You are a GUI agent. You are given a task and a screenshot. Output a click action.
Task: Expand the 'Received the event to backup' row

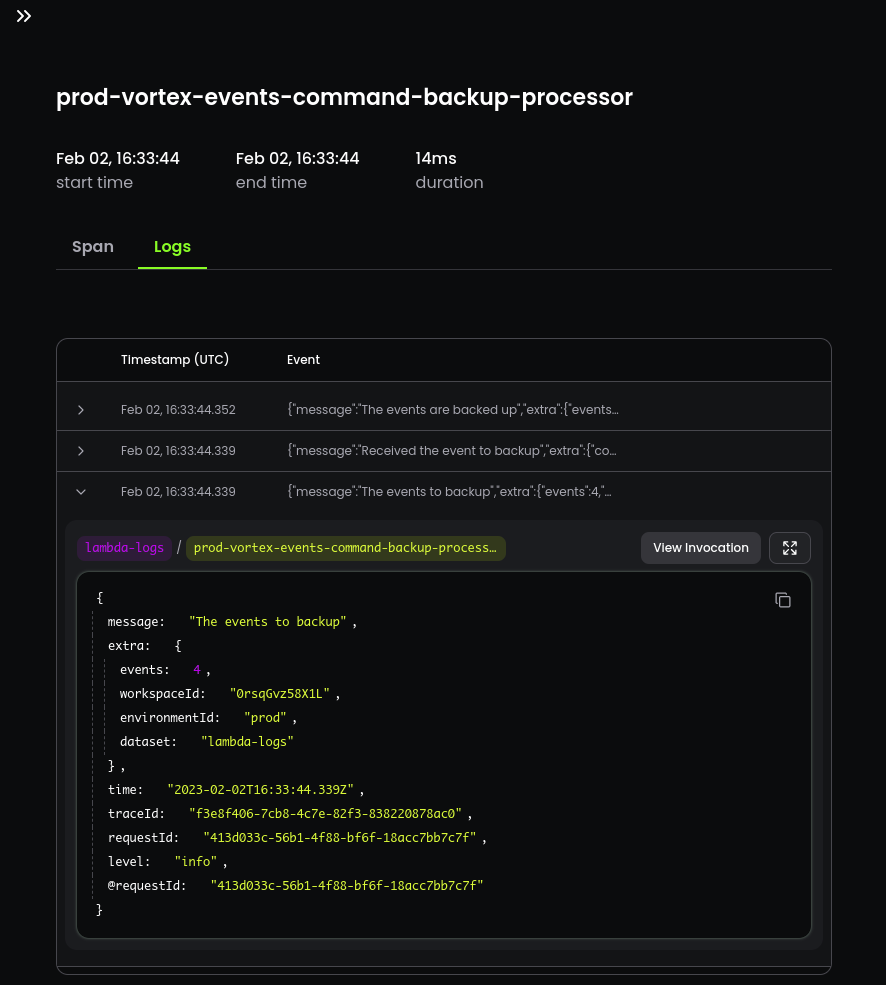coord(81,450)
